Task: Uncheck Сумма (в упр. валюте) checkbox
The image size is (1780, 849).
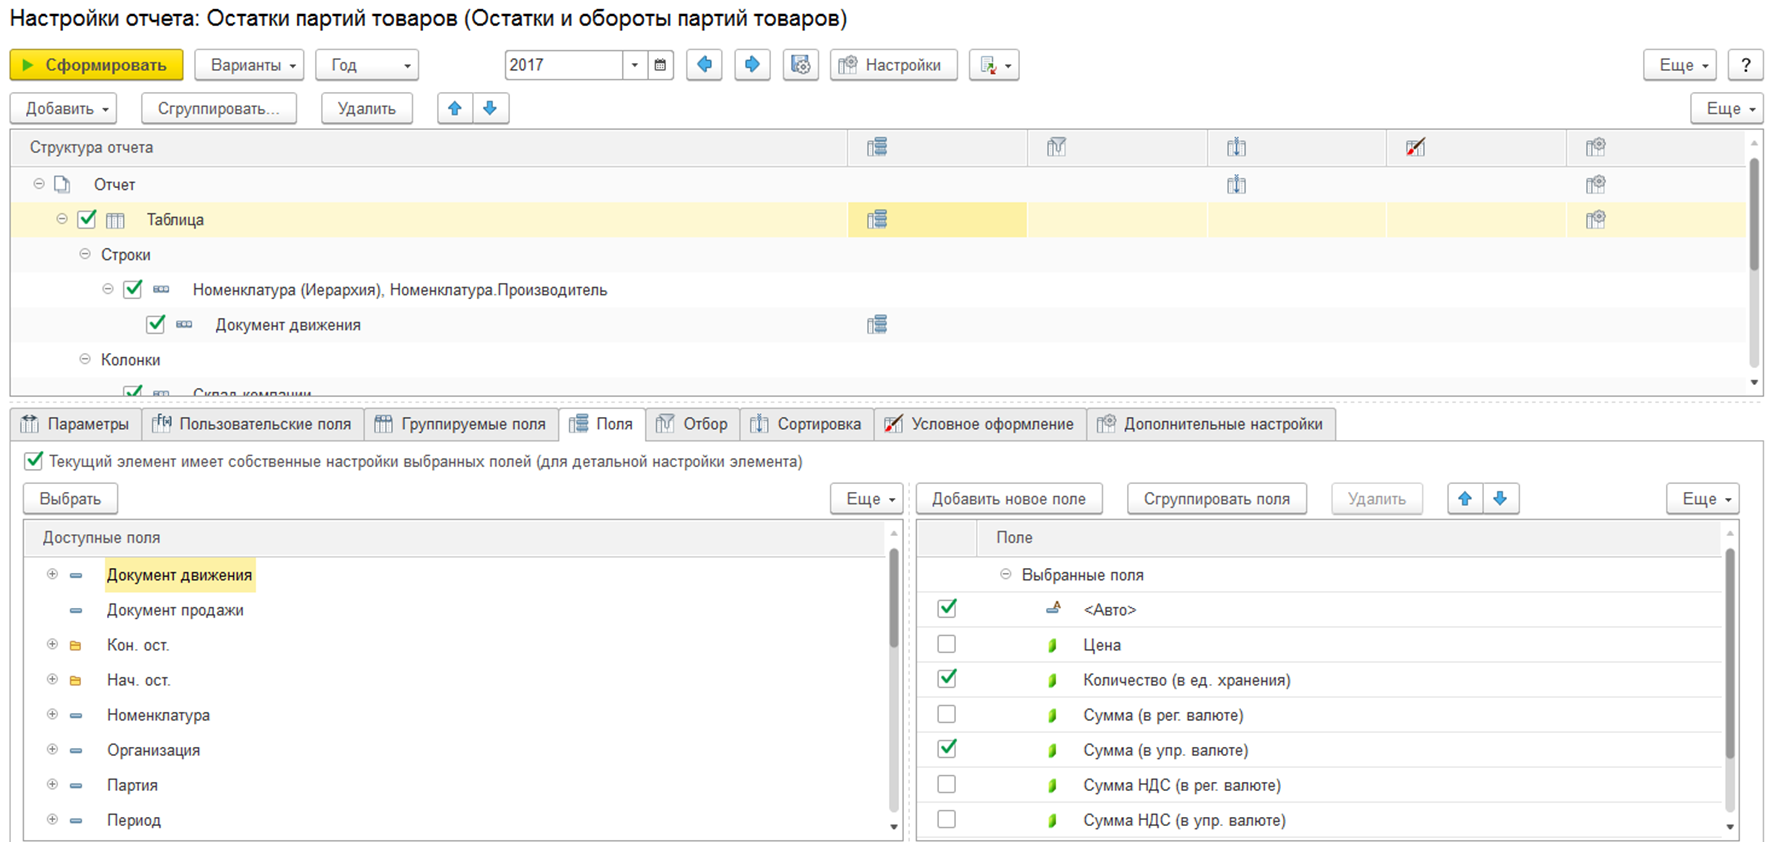Action: 946,748
